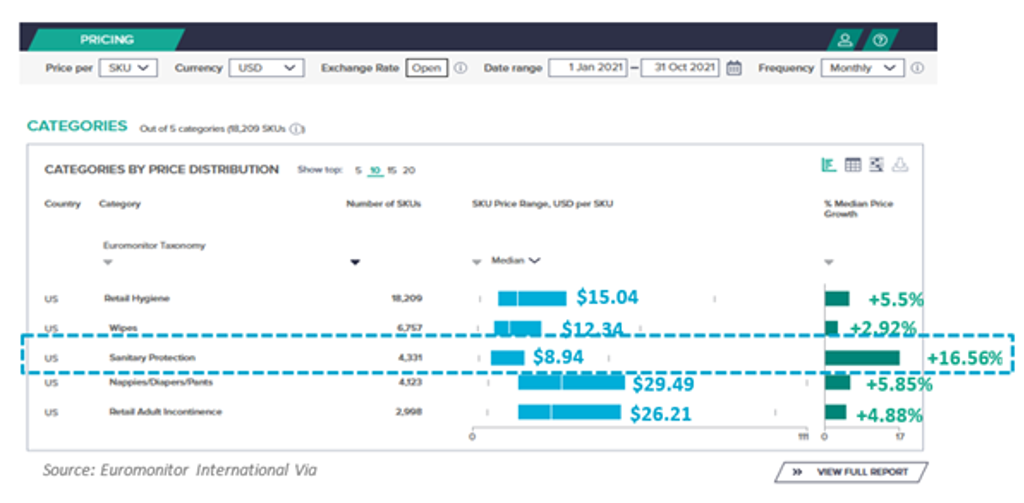This screenshot has height=503, width=1024.
Task: Select the PRICING tab
Action: click(107, 40)
